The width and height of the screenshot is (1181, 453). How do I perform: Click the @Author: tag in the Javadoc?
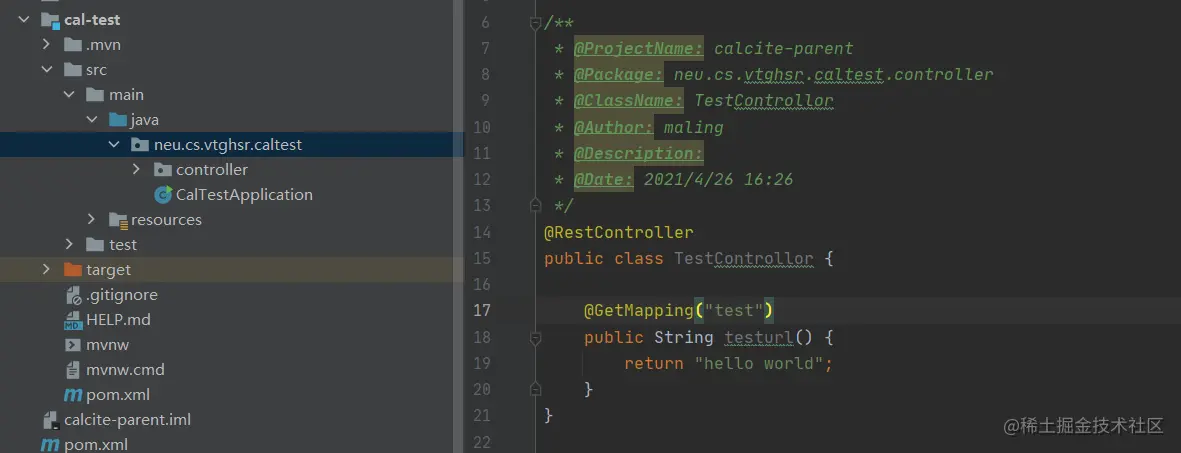(x=614, y=127)
